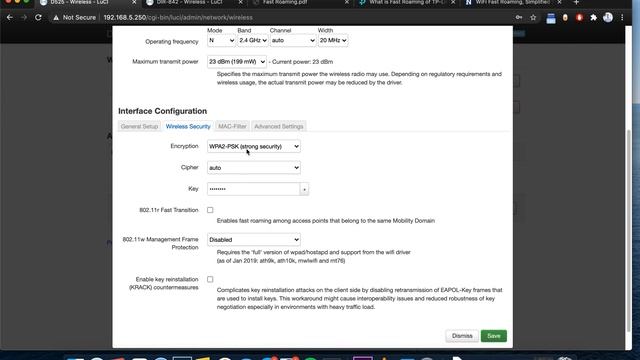Click the red extension icon
Viewport: 640px width, 360px height.
click(579, 18)
